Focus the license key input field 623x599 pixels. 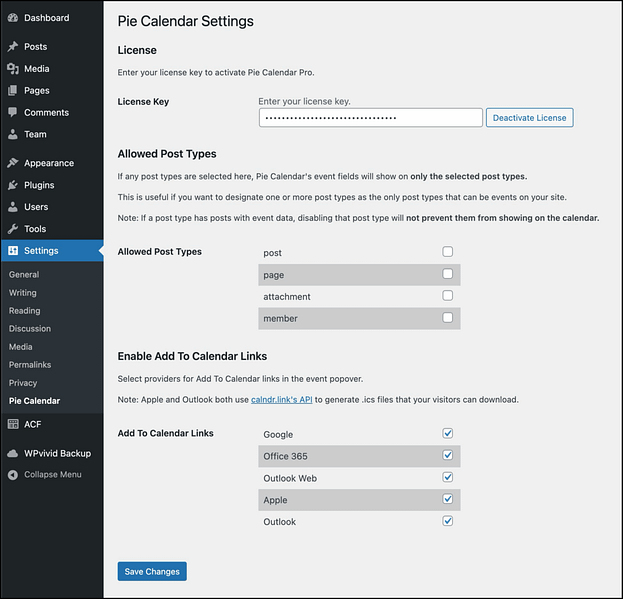click(x=370, y=118)
